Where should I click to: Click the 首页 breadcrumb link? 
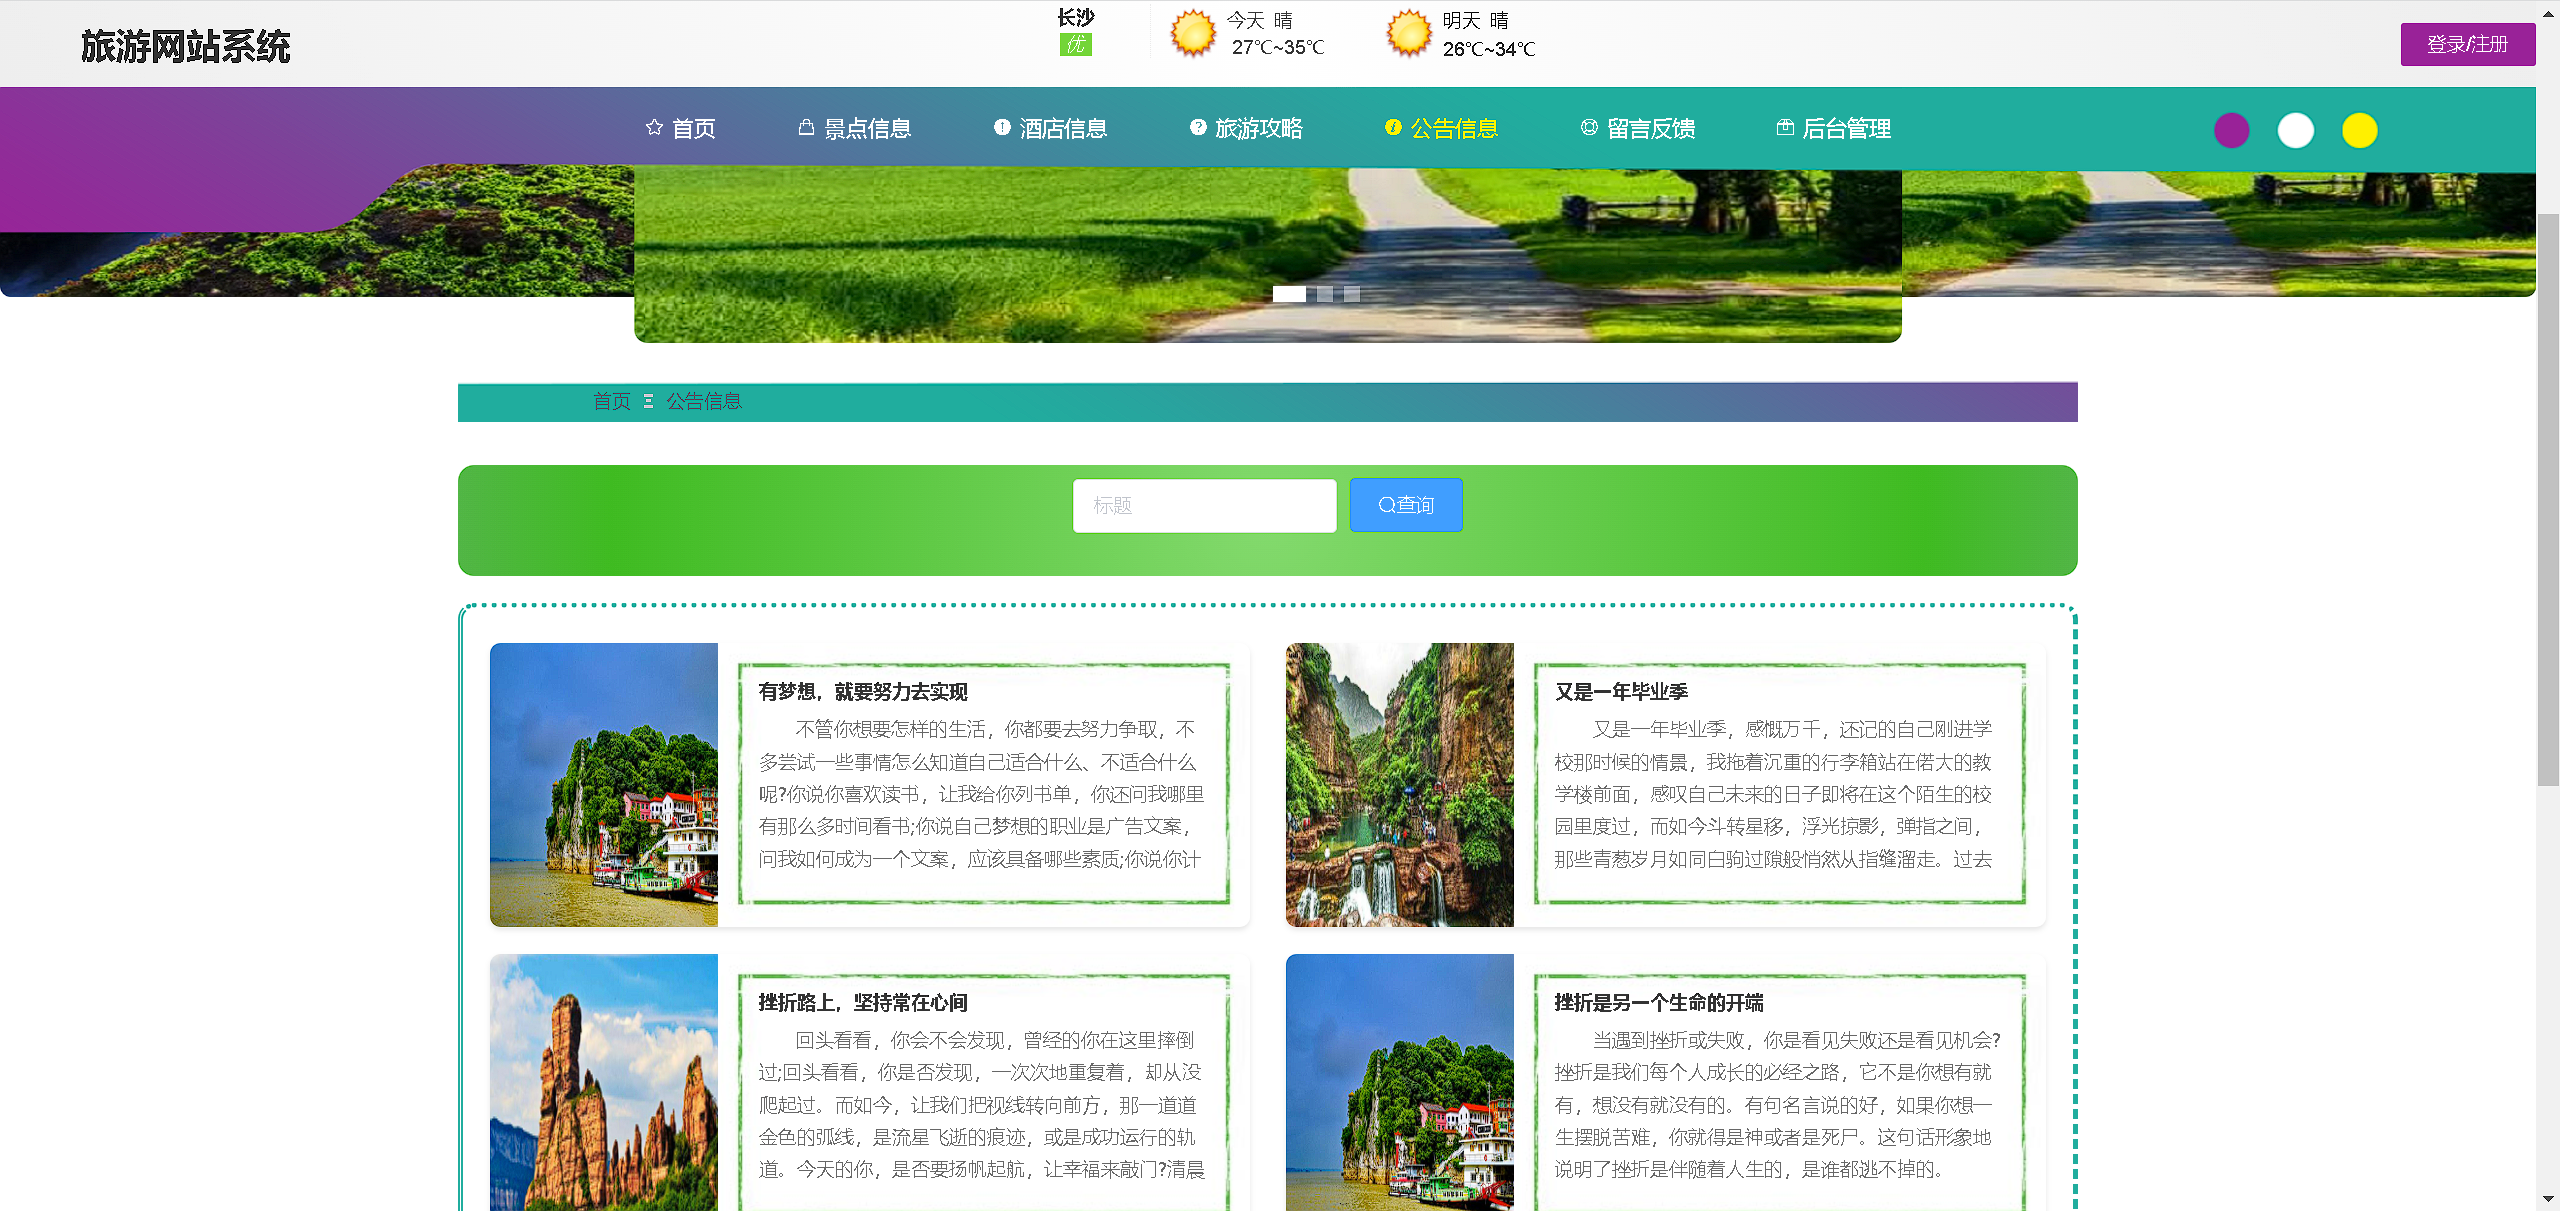click(x=612, y=401)
